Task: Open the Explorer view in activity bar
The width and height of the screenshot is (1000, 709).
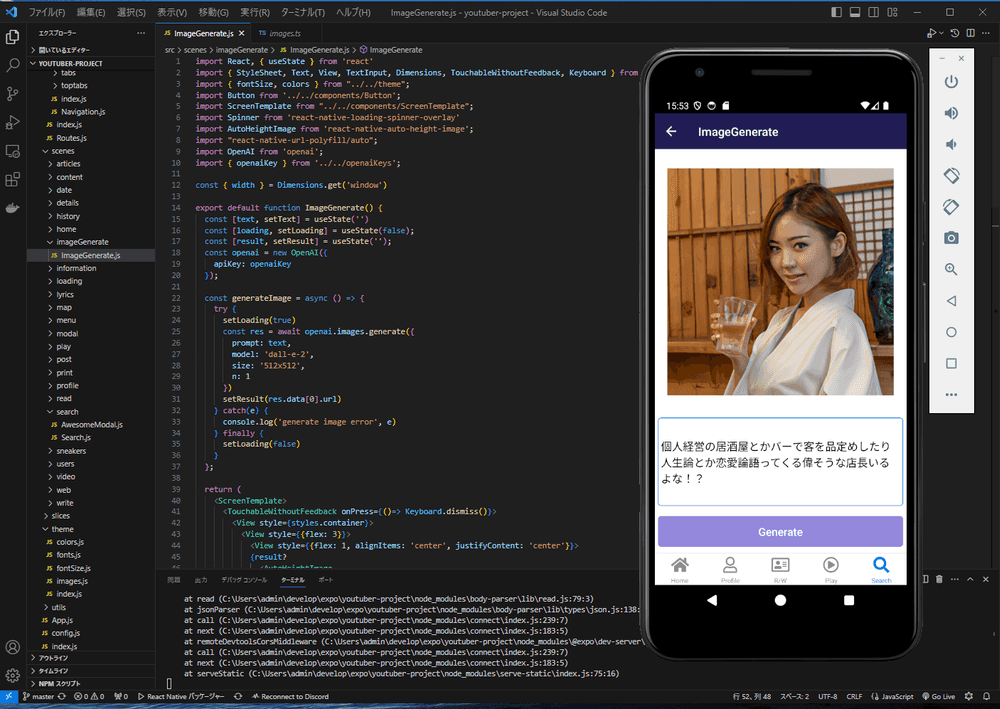Action: [12, 37]
